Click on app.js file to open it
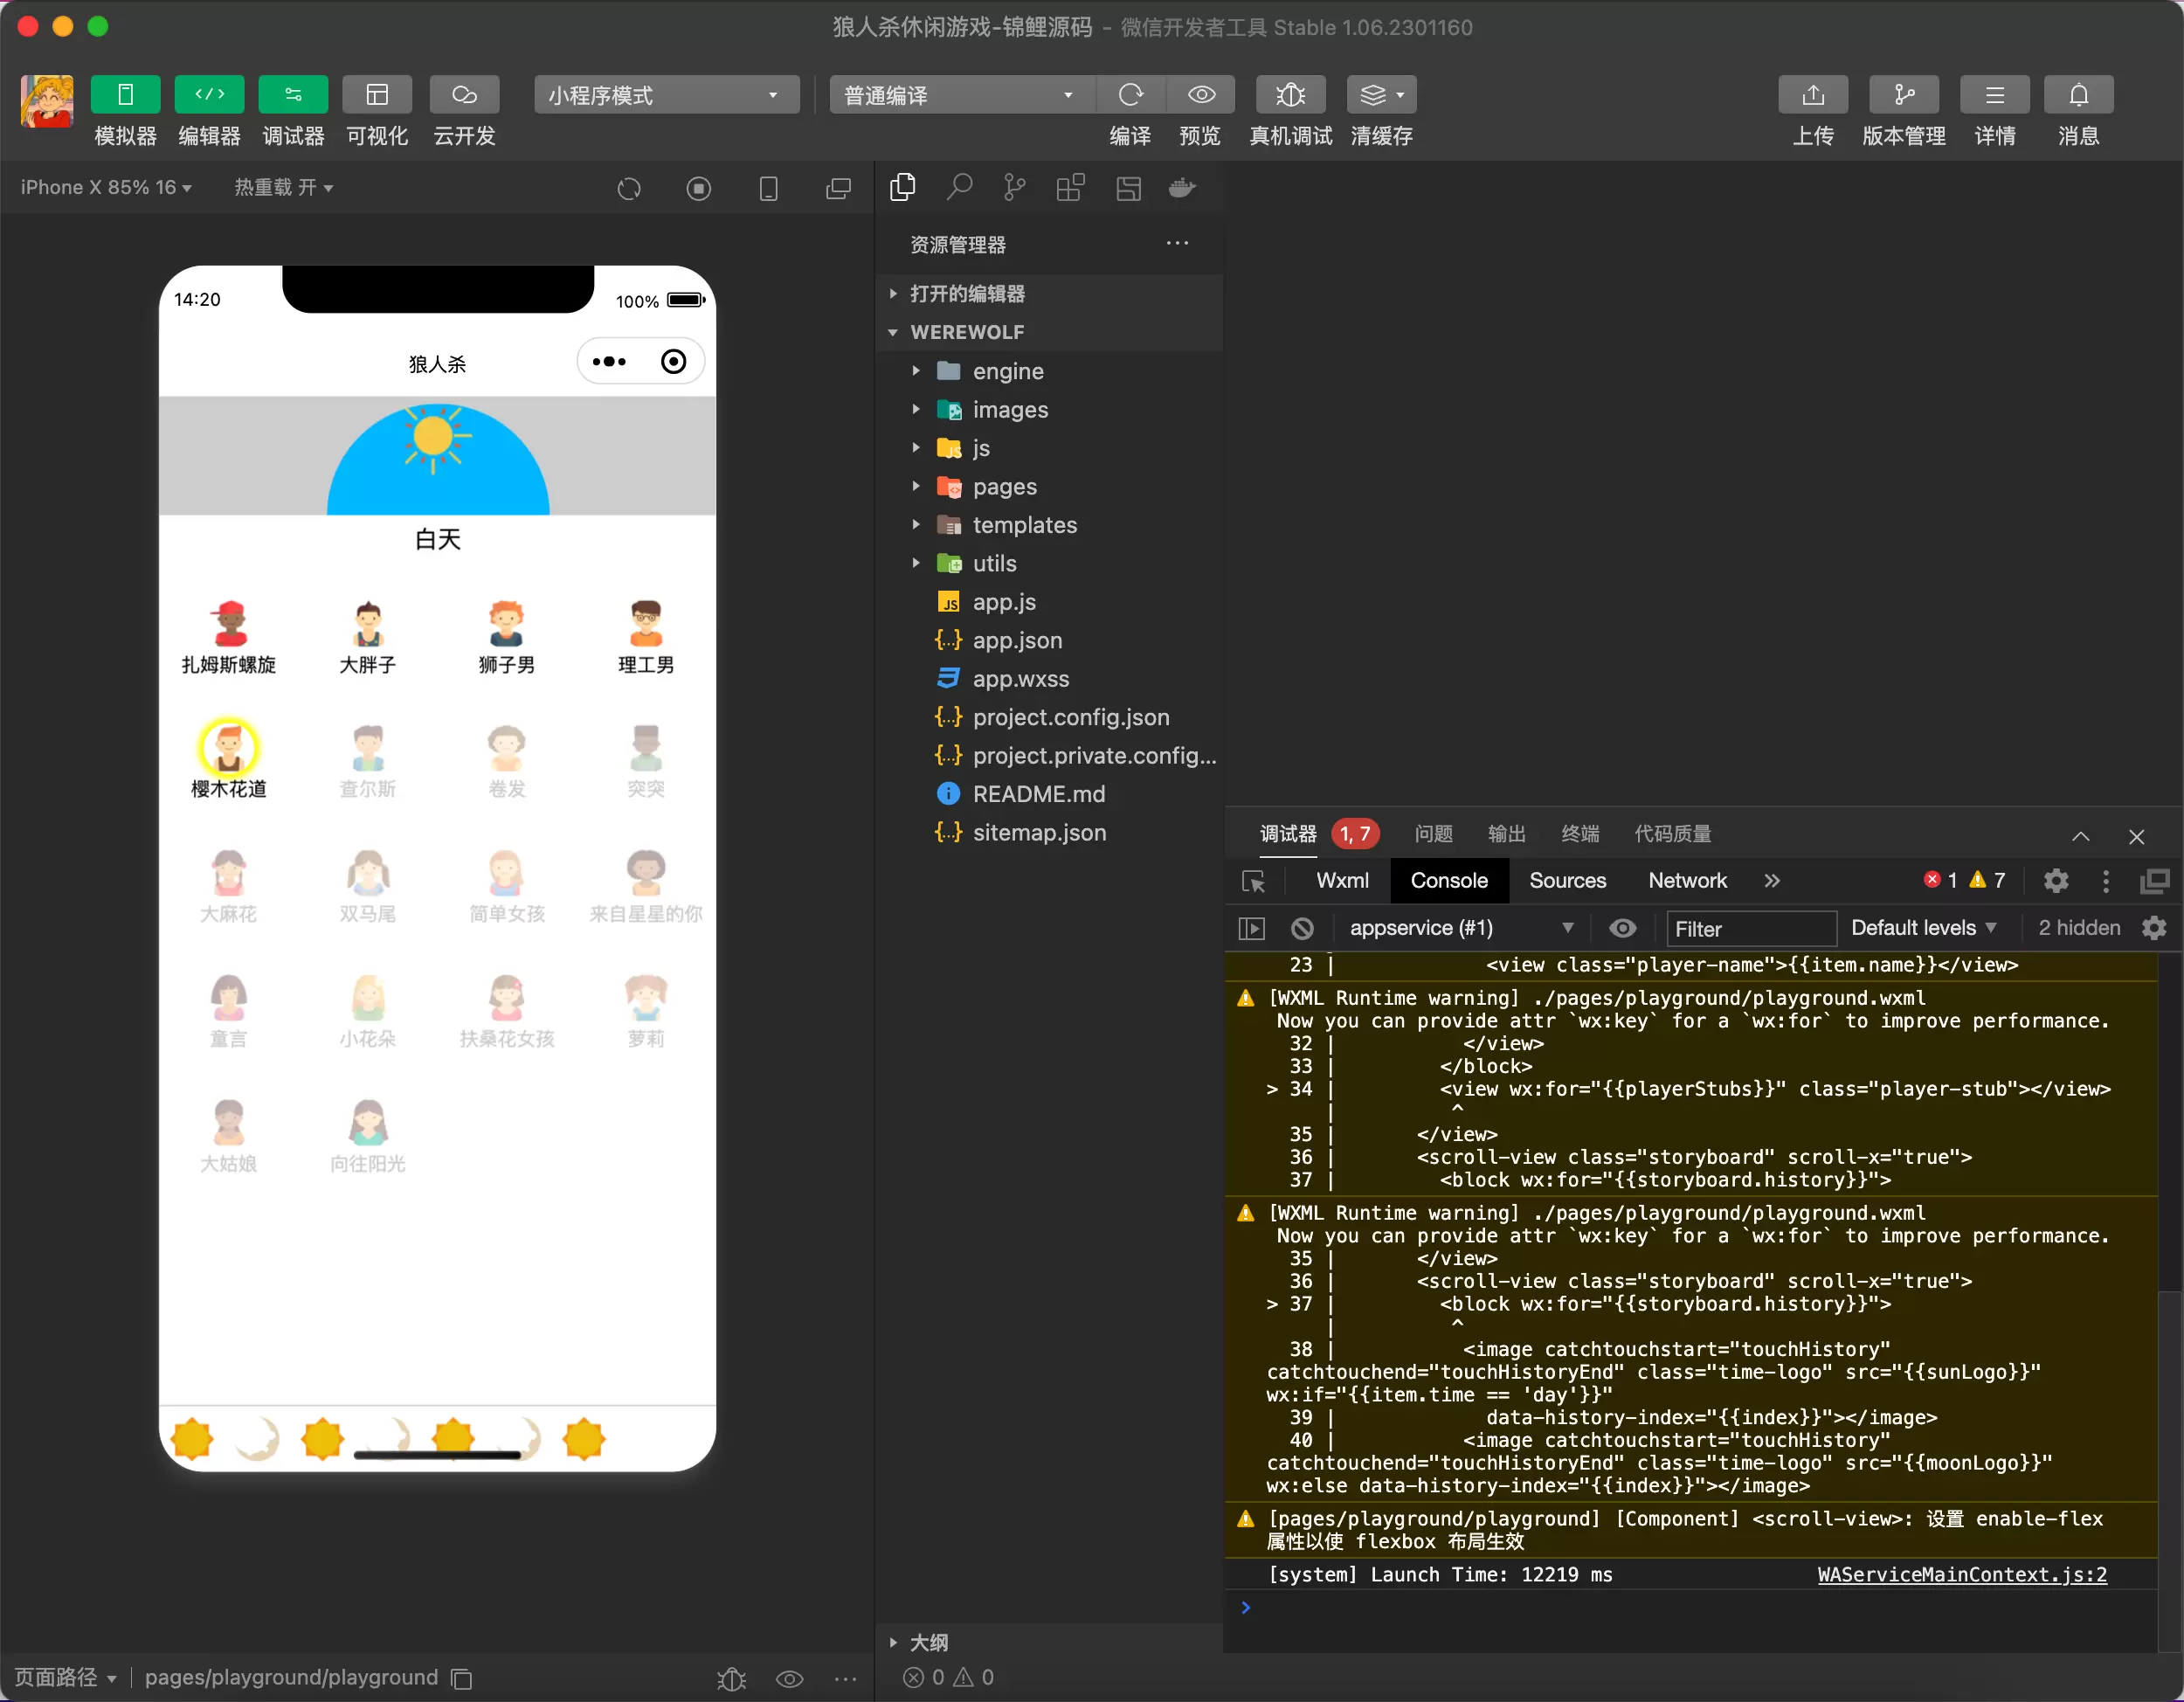The height and width of the screenshot is (1702, 2184). tap(1004, 601)
